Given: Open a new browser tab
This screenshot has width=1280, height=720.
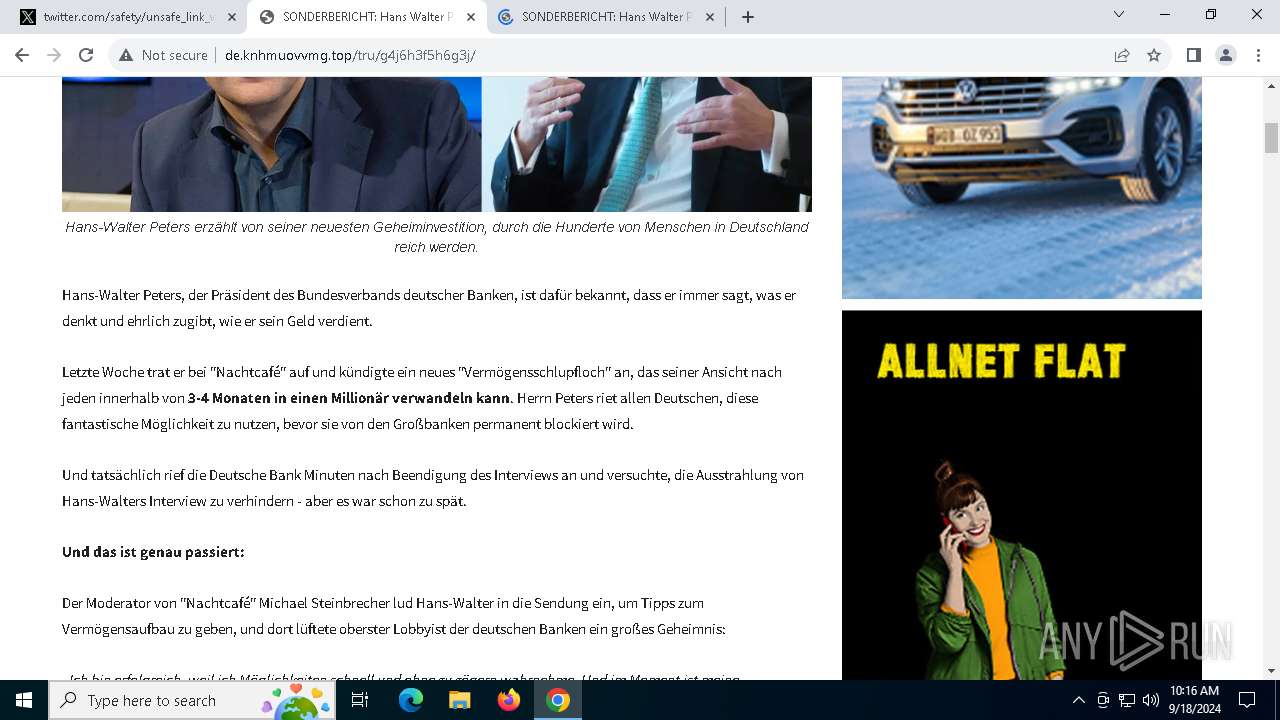Looking at the screenshot, I should click(x=747, y=17).
